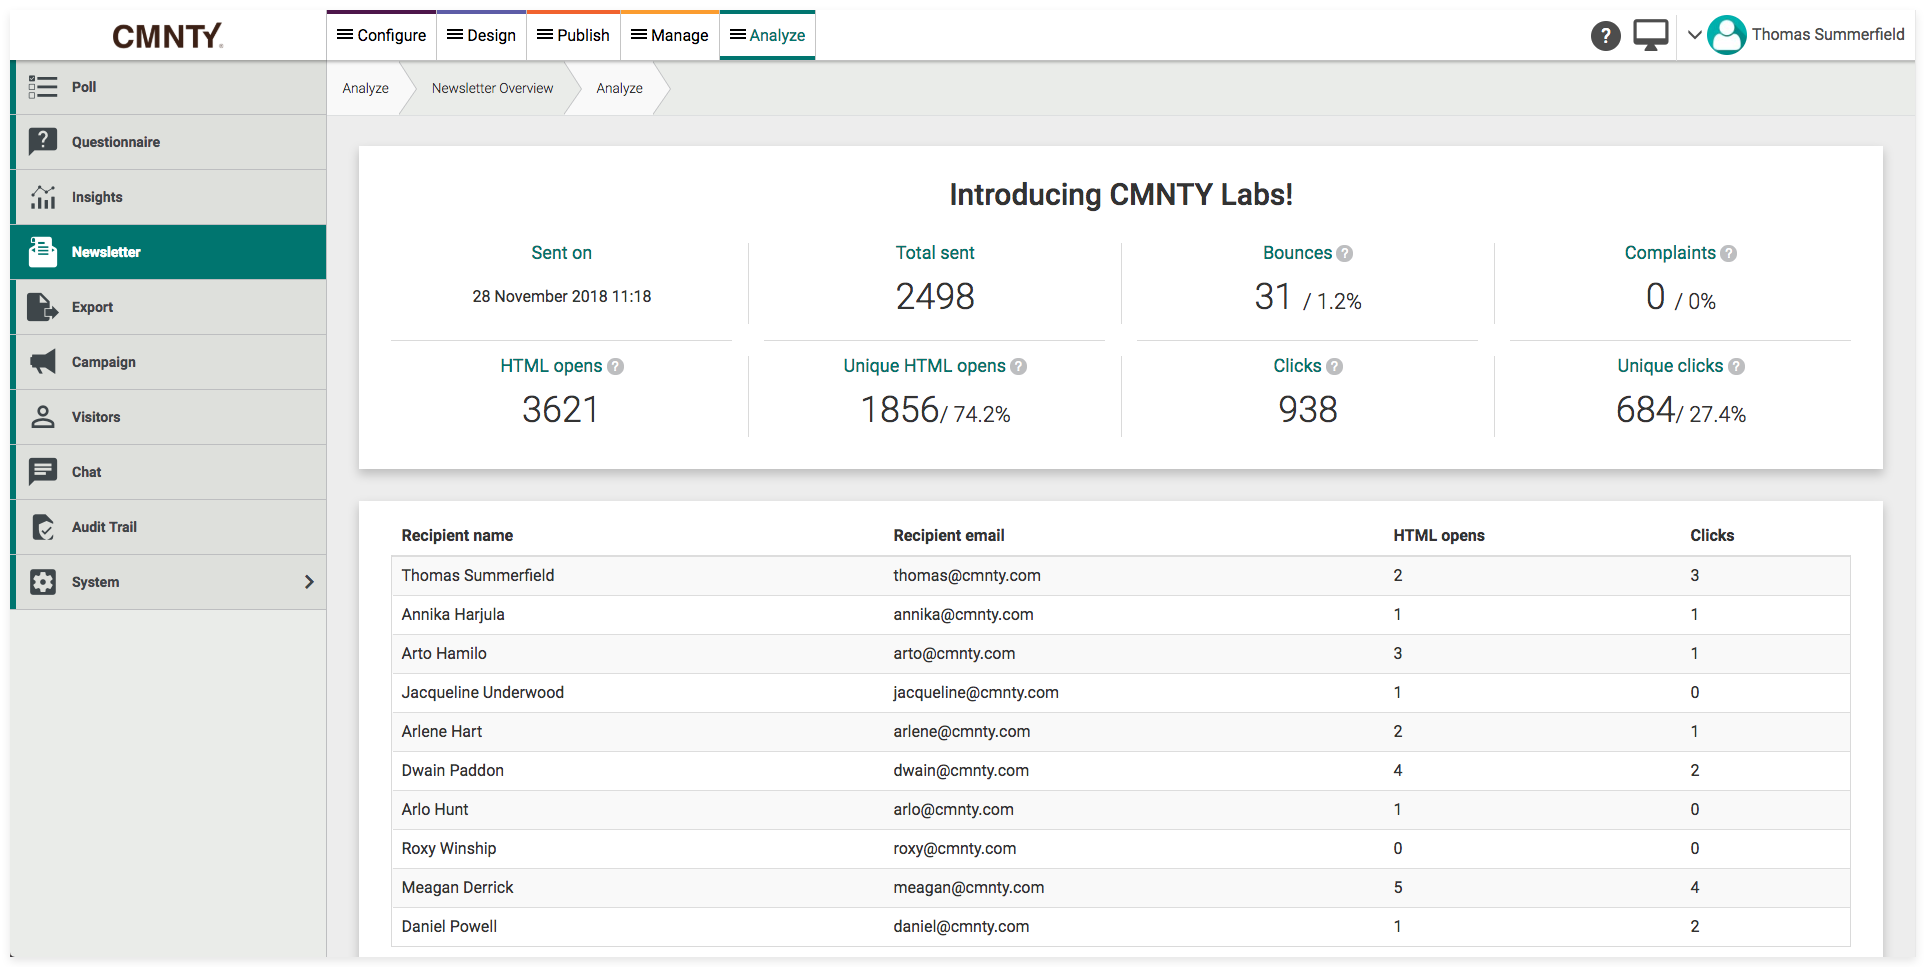Click the Clicks help tooltip icon
The image size is (1926, 967).
[1335, 367]
